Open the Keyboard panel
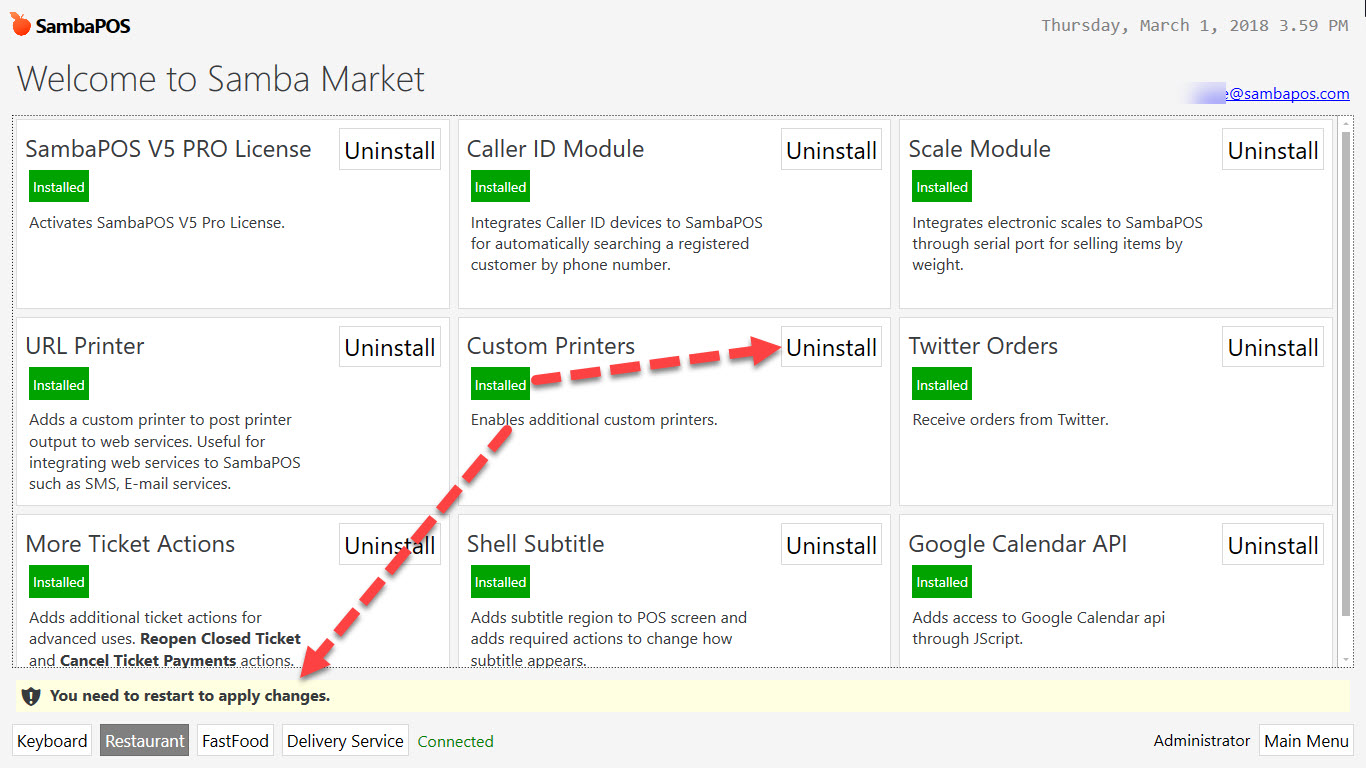This screenshot has width=1366, height=768. pyautogui.click(x=51, y=740)
